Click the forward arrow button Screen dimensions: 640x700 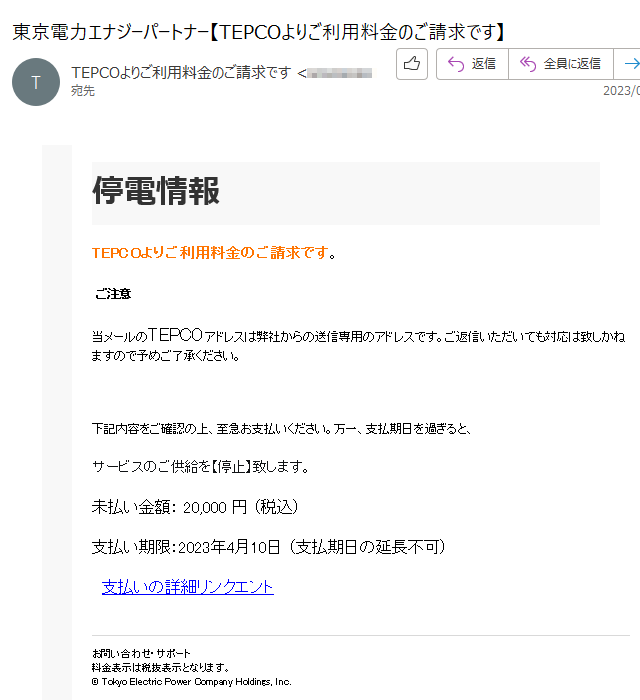628,64
